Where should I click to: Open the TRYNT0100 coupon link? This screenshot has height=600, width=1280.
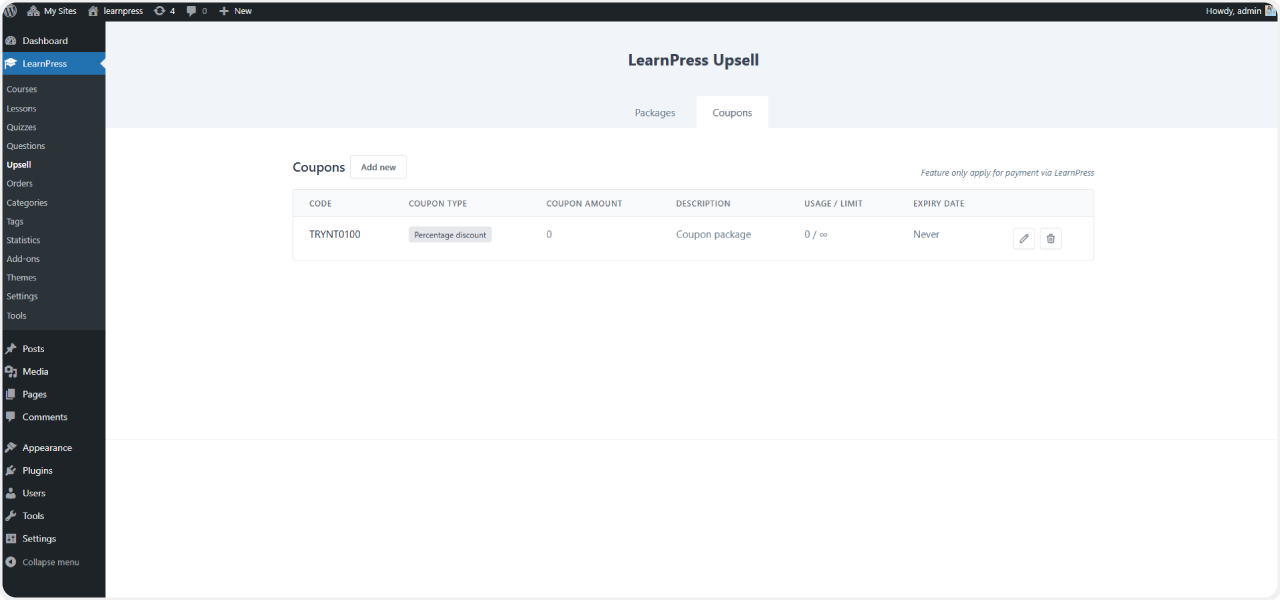pos(332,233)
